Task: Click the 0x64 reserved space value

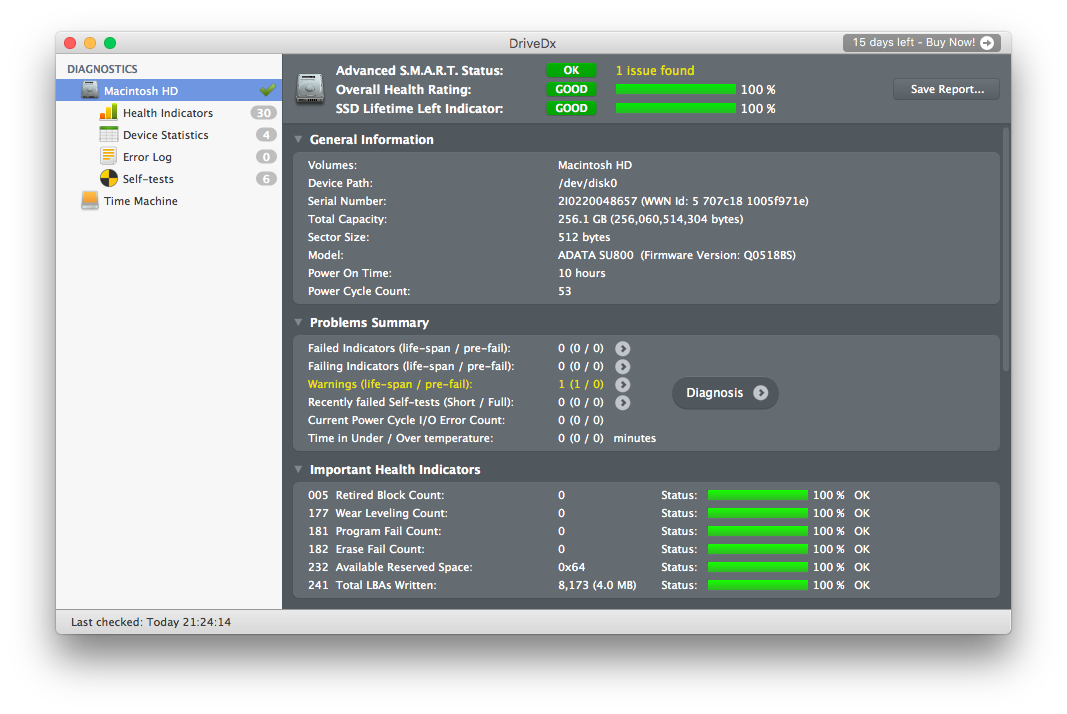Action: coord(572,567)
